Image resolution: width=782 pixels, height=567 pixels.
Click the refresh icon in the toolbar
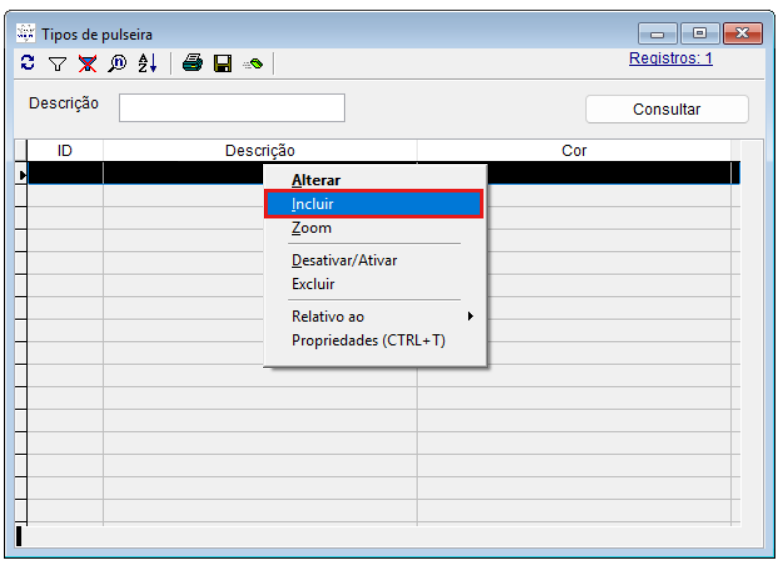[x=28, y=63]
